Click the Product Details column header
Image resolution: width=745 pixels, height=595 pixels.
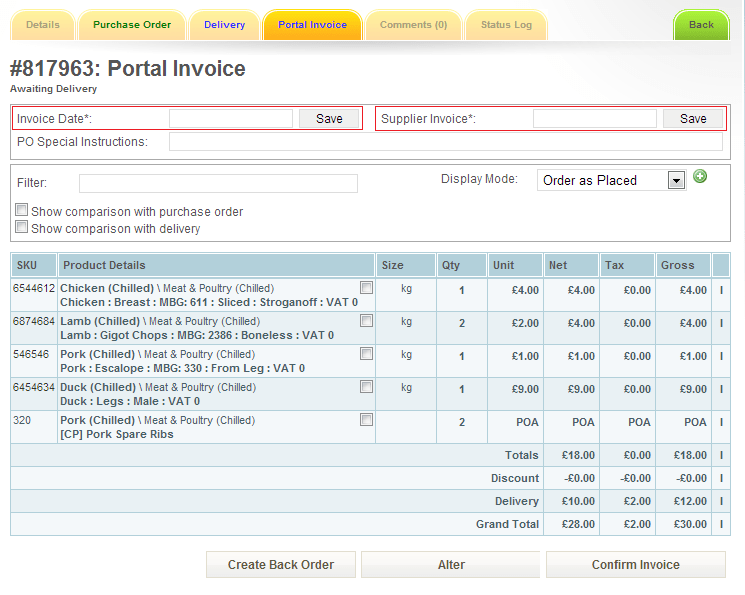[216, 265]
